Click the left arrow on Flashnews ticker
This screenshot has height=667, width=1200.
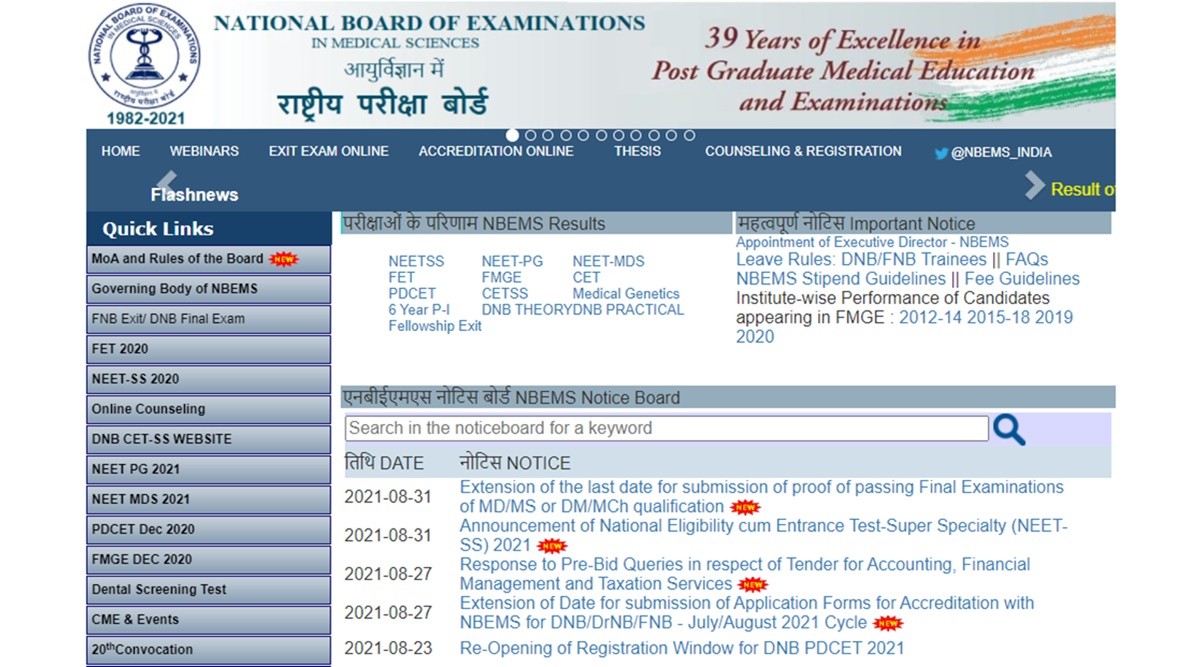point(166,183)
